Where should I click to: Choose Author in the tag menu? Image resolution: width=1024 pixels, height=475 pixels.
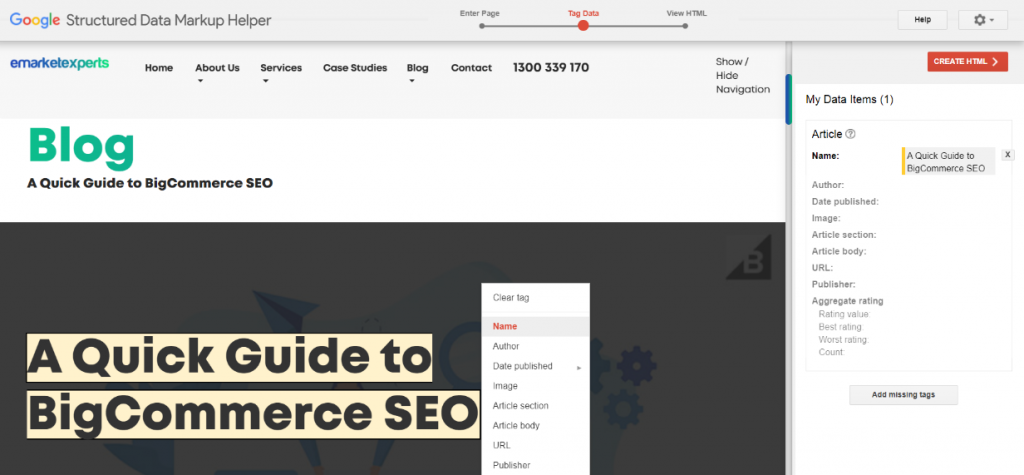(x=506, y=346)
